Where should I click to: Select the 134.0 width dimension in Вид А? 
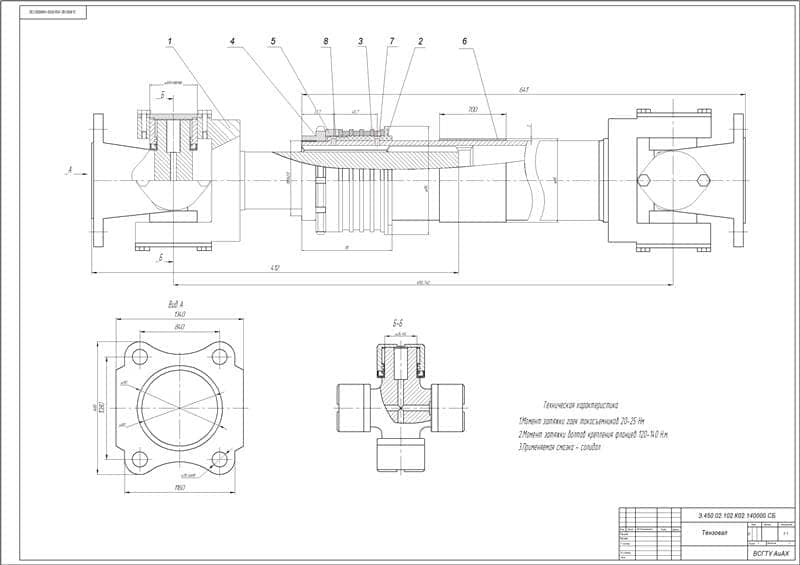click(x=180, y=314)
